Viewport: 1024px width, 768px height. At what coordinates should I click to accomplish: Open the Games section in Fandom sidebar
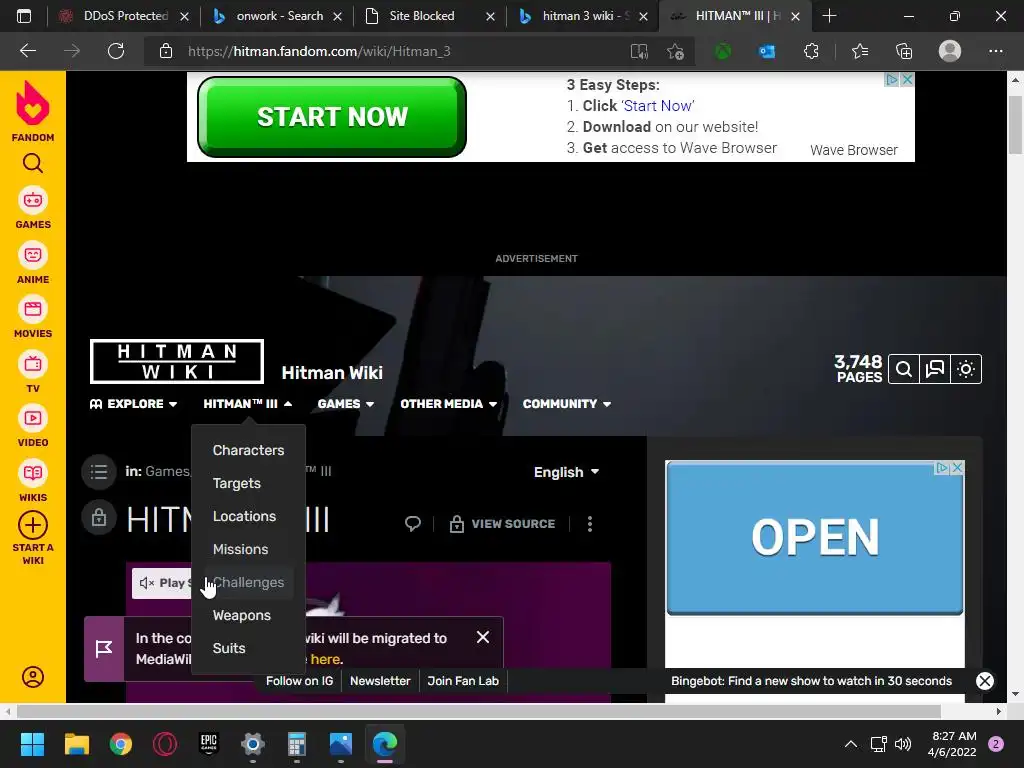click(33, 208)
